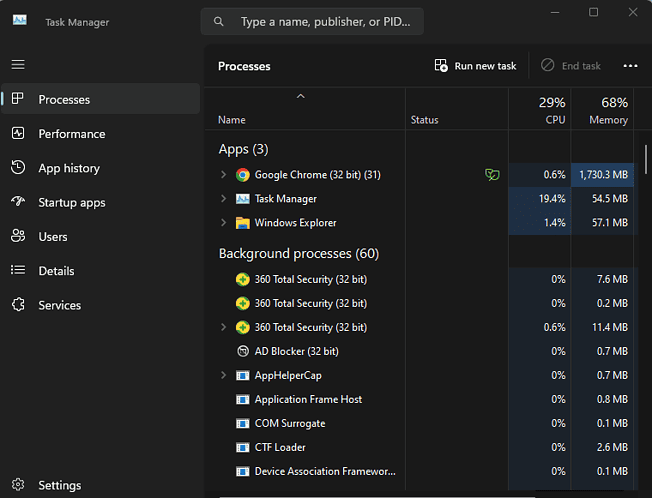Sort processes by Memory column
The image size is (652, 498).
click(608, 110)
